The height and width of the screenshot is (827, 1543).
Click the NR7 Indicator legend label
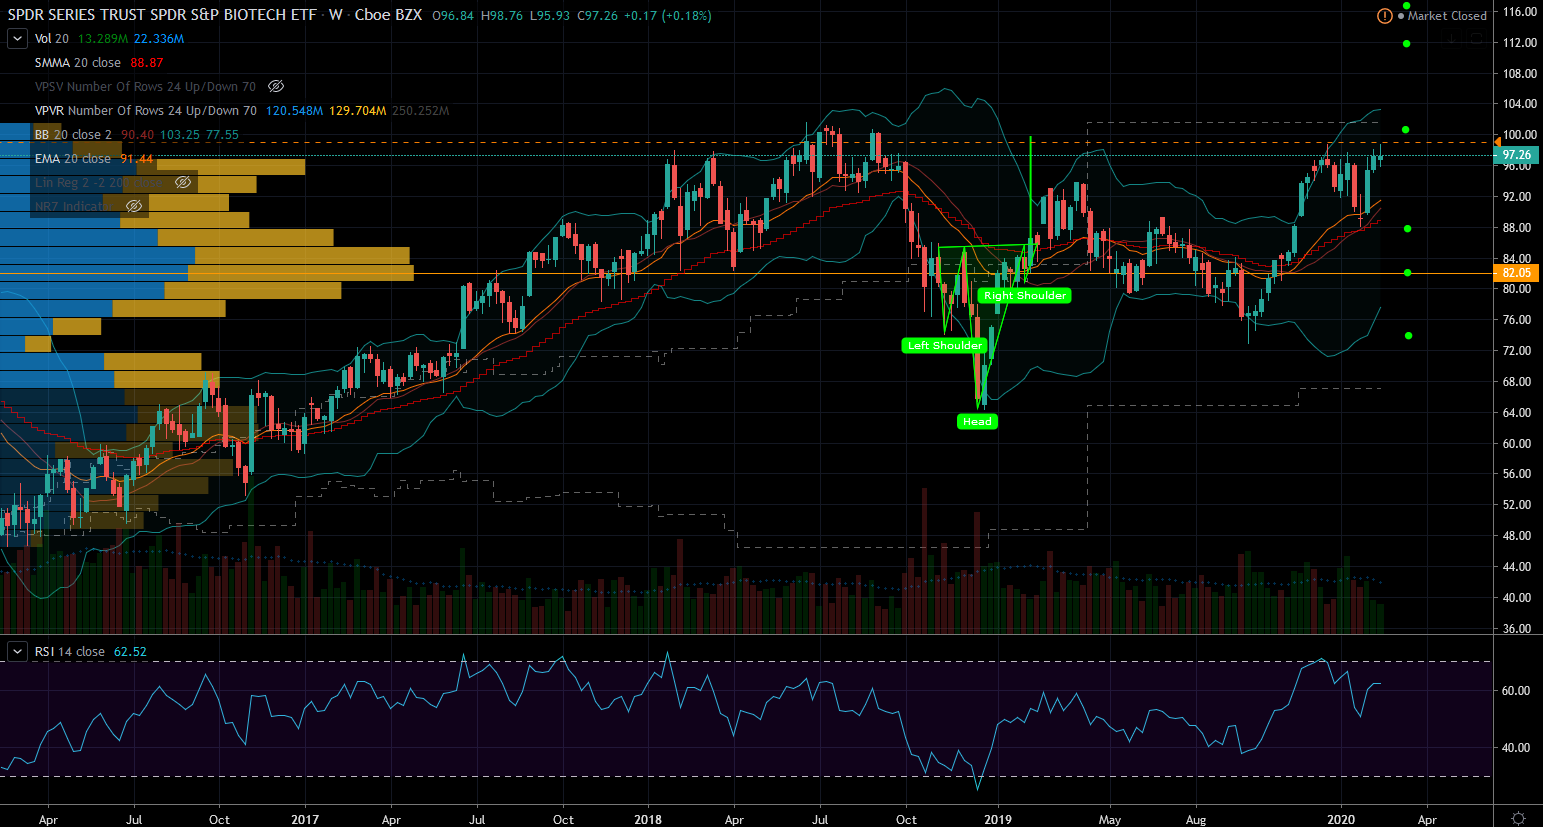pos(75,207)
